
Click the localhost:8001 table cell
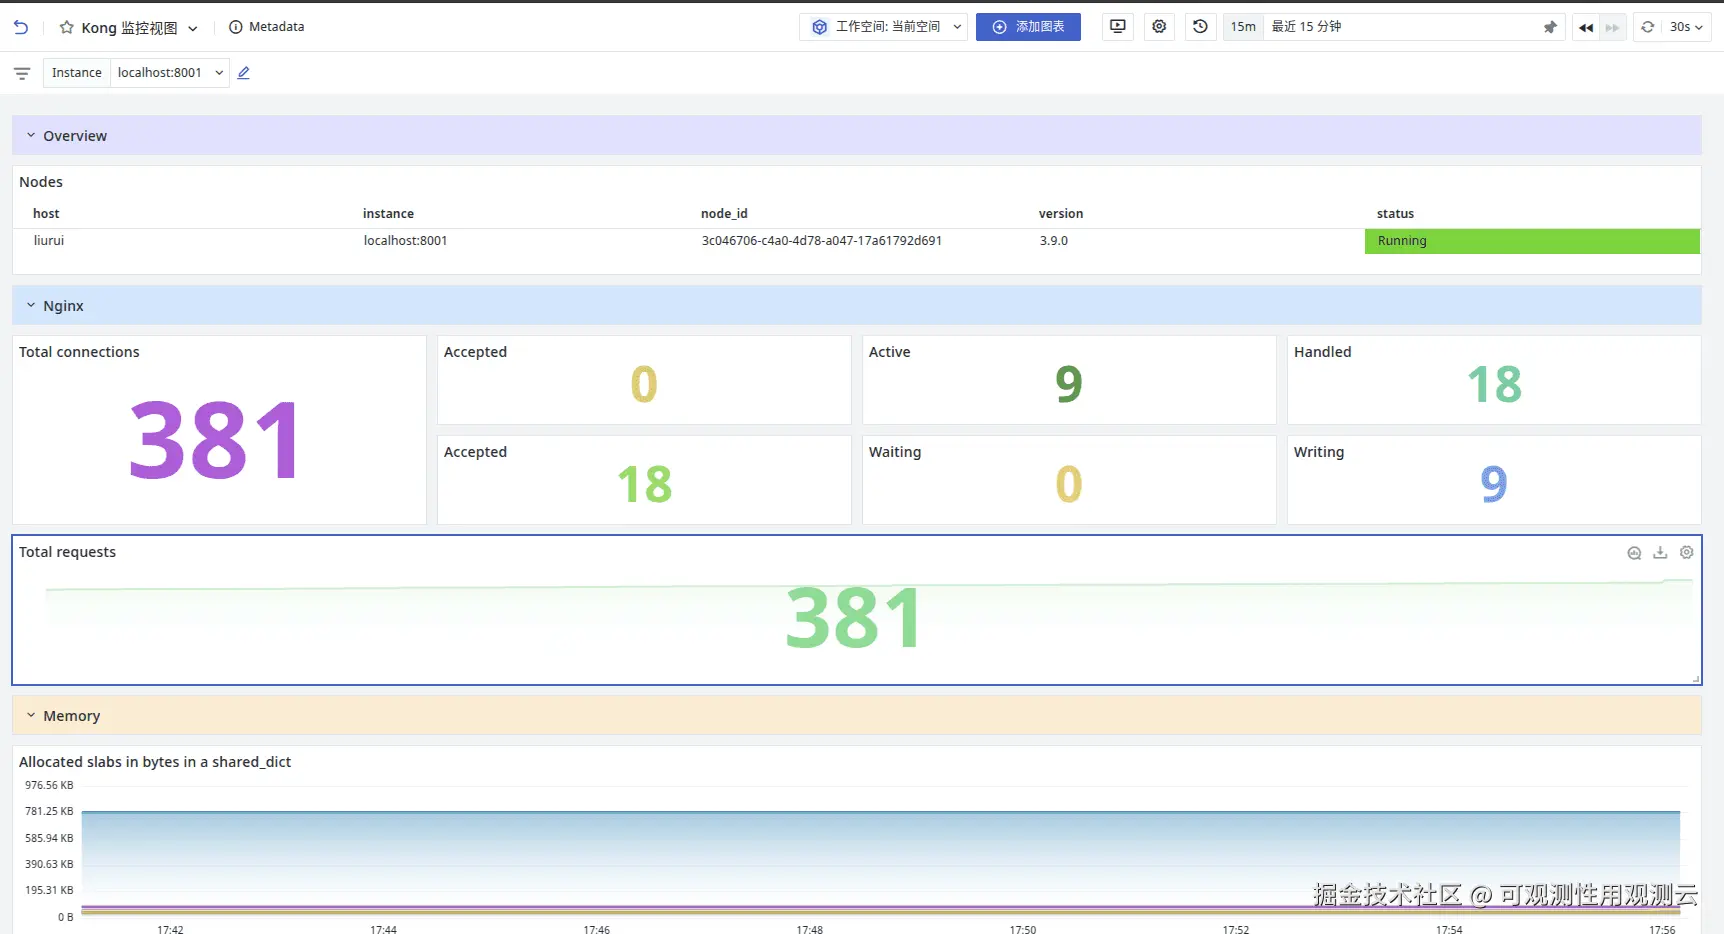point(405,241)
